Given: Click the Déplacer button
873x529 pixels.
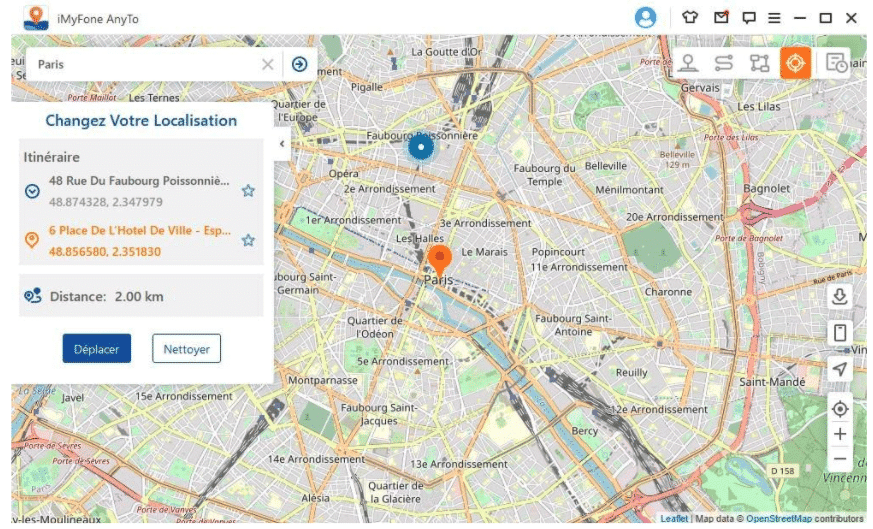Looking at the screenshot, I should click(97, 349).
